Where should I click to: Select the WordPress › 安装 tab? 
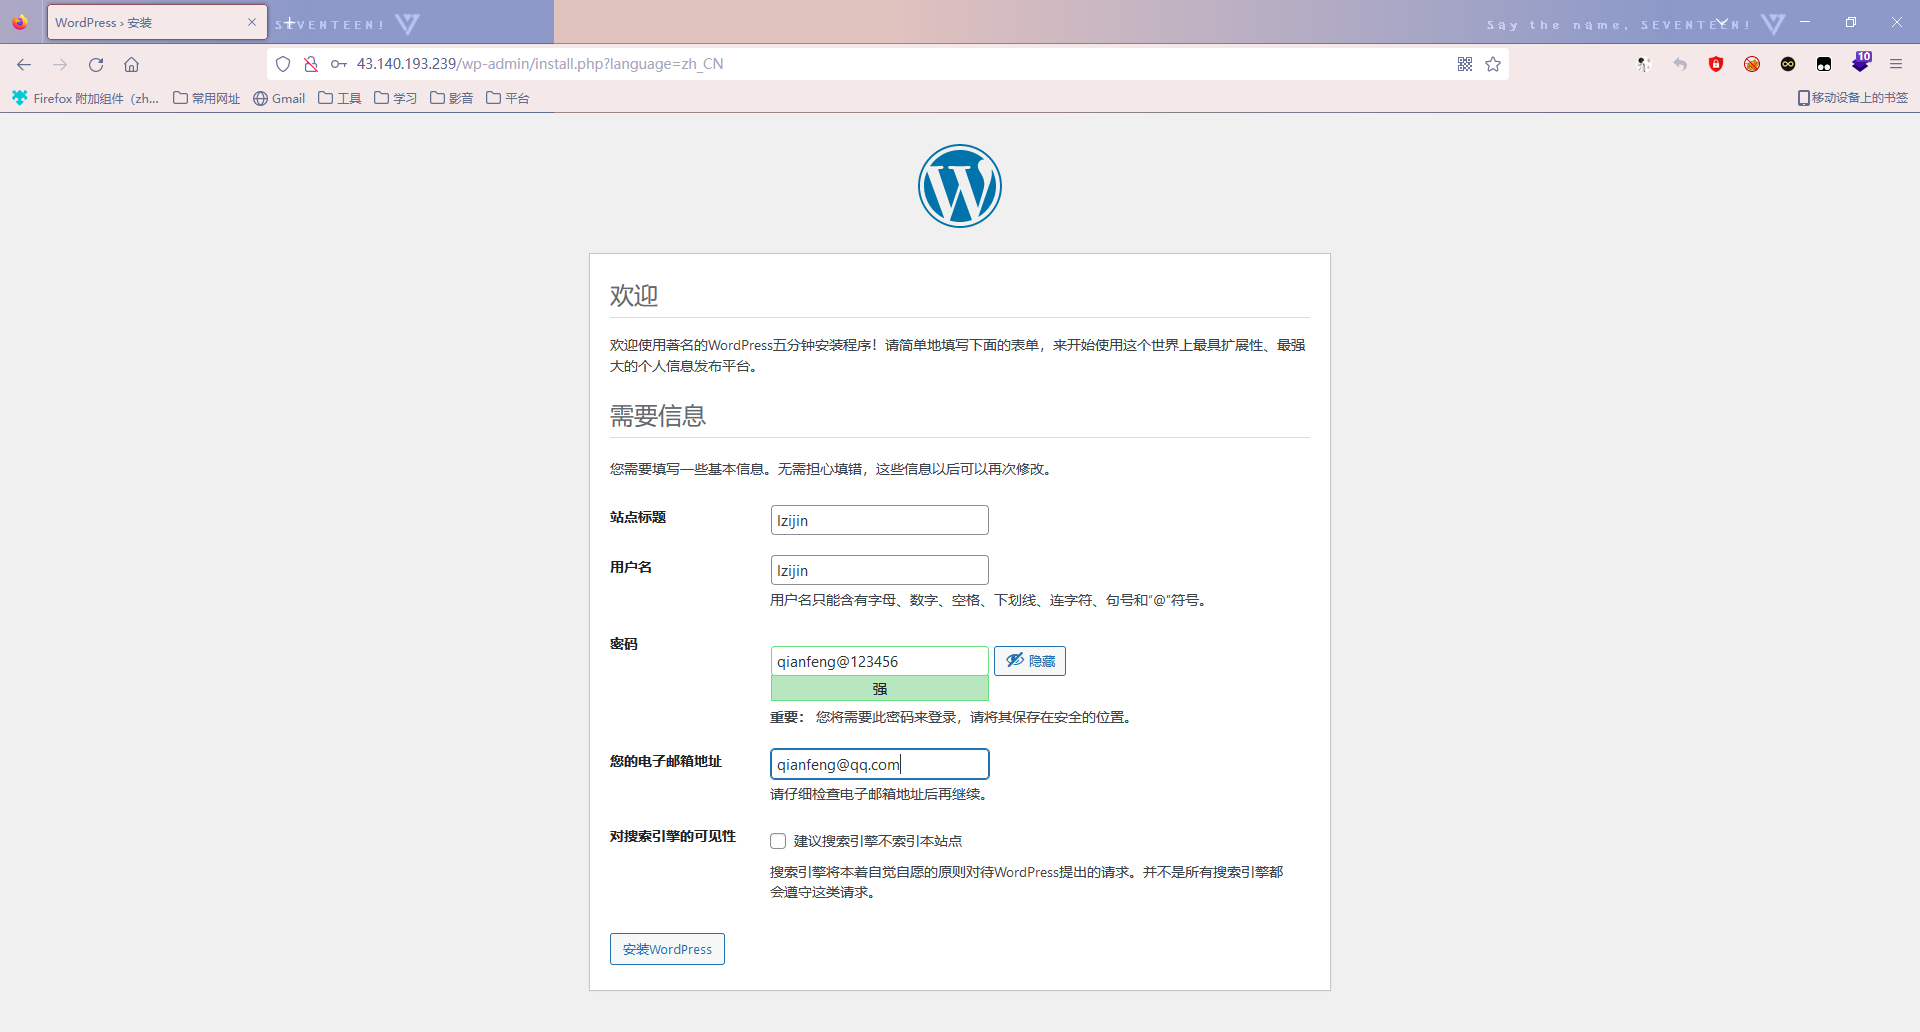click(x=157, y=22)
